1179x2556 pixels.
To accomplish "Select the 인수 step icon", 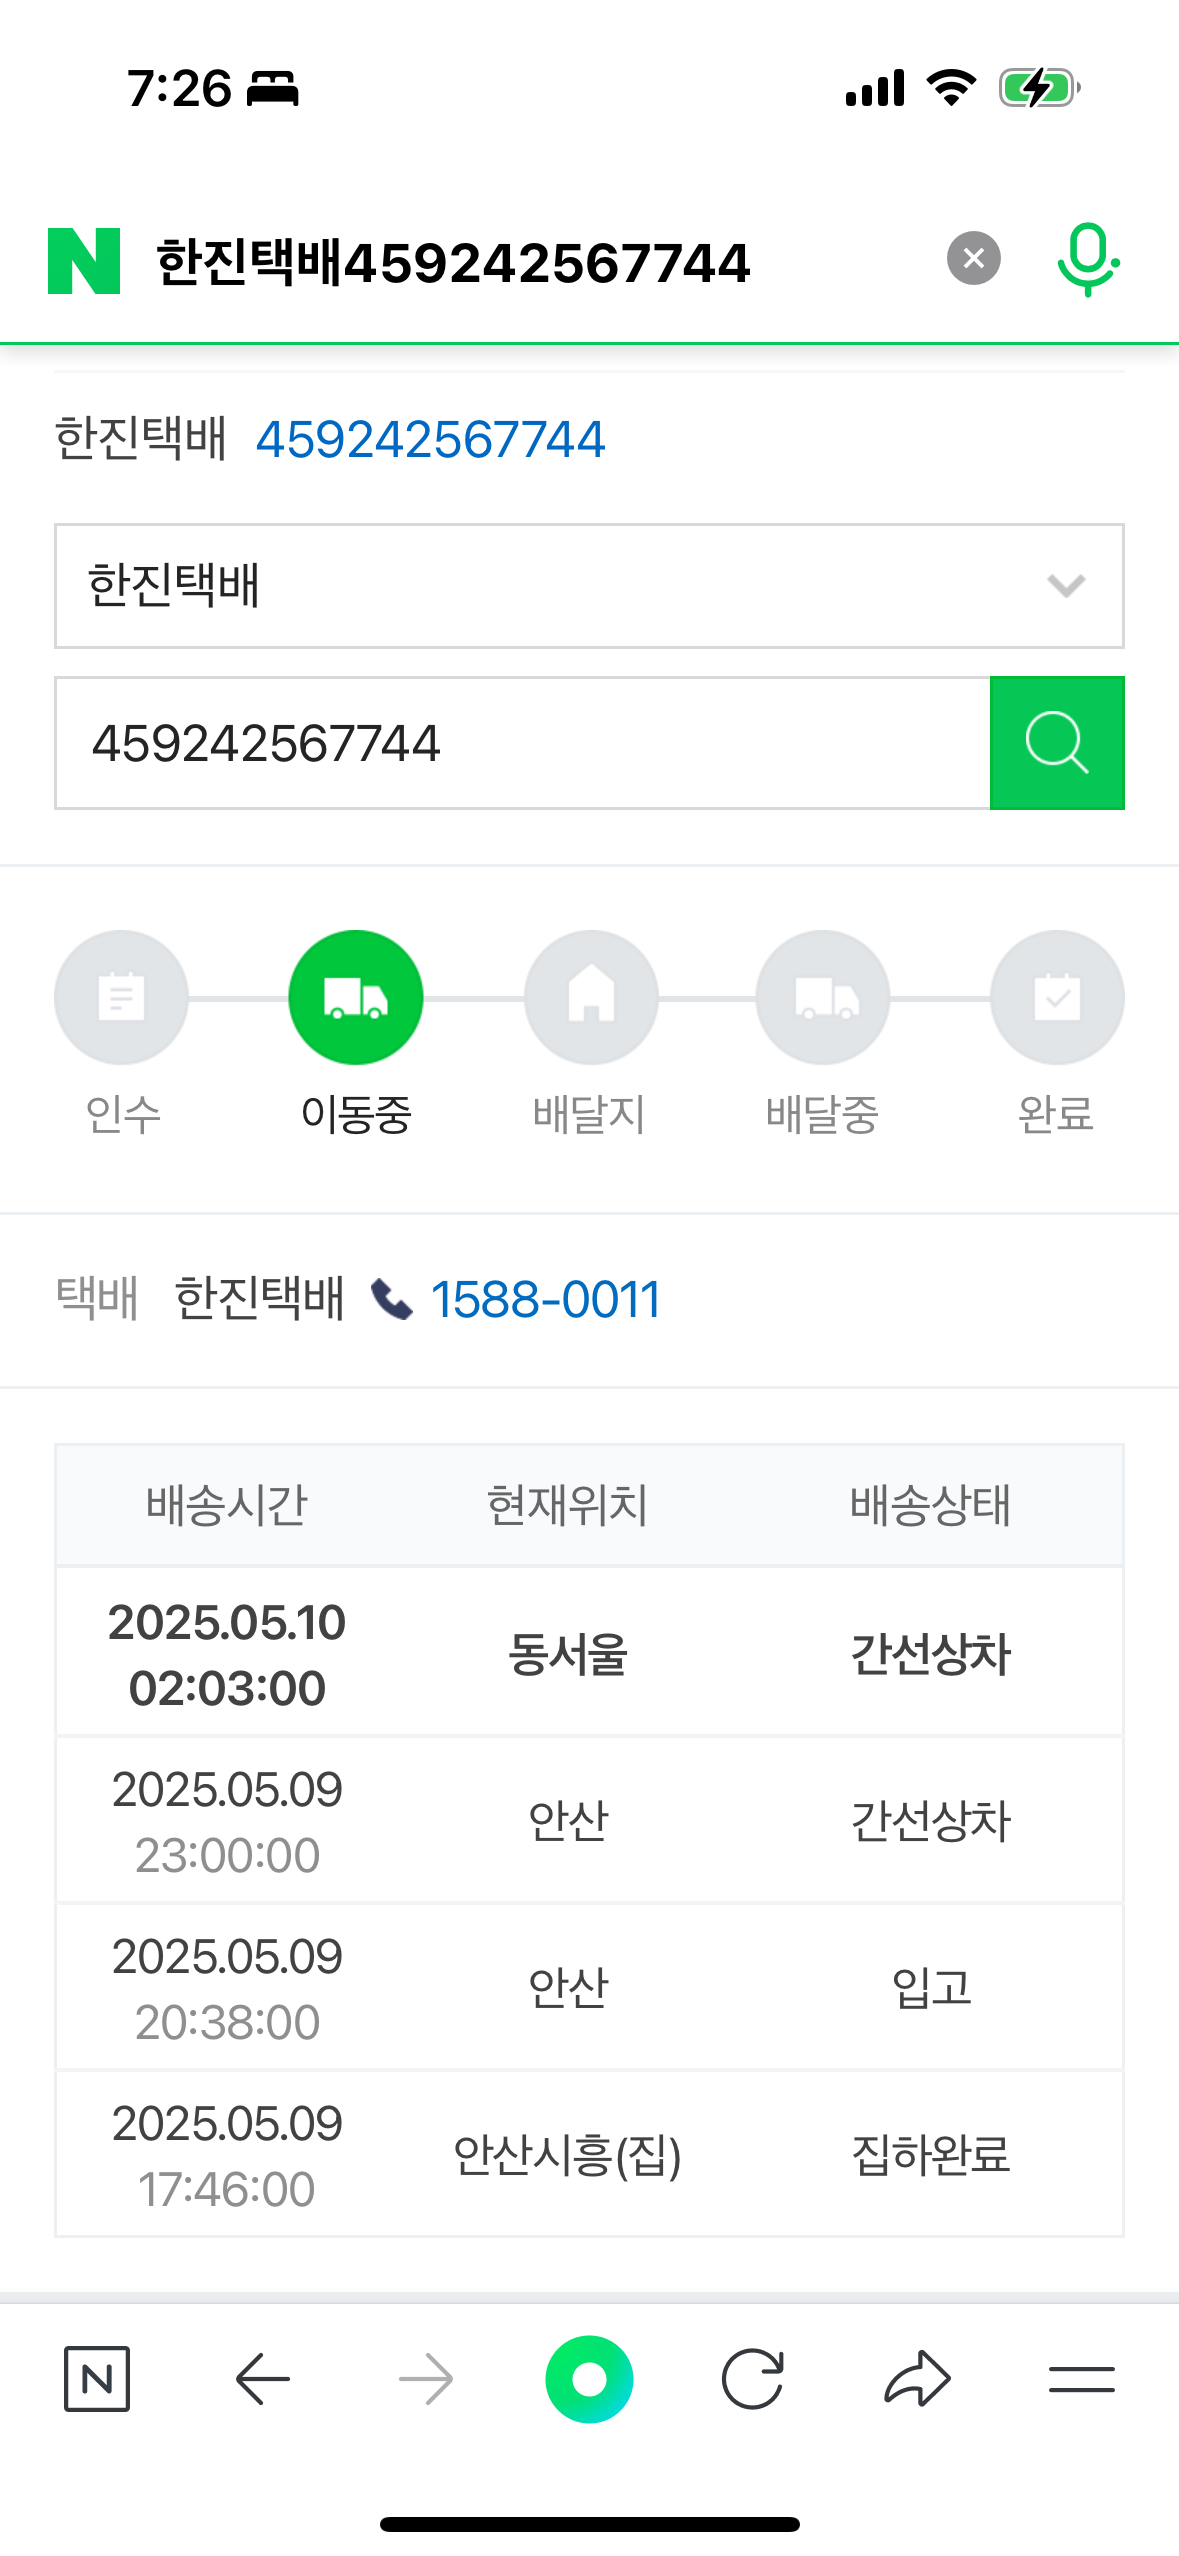I will coord(121,998).
